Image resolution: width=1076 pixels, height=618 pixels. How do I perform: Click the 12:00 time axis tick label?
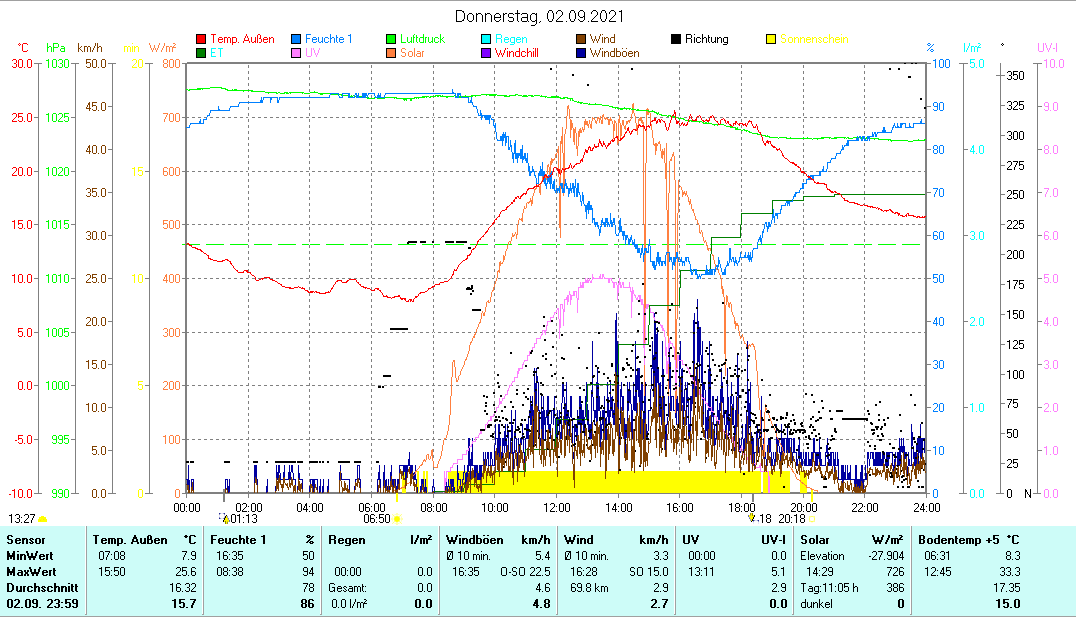coord(557,508)
